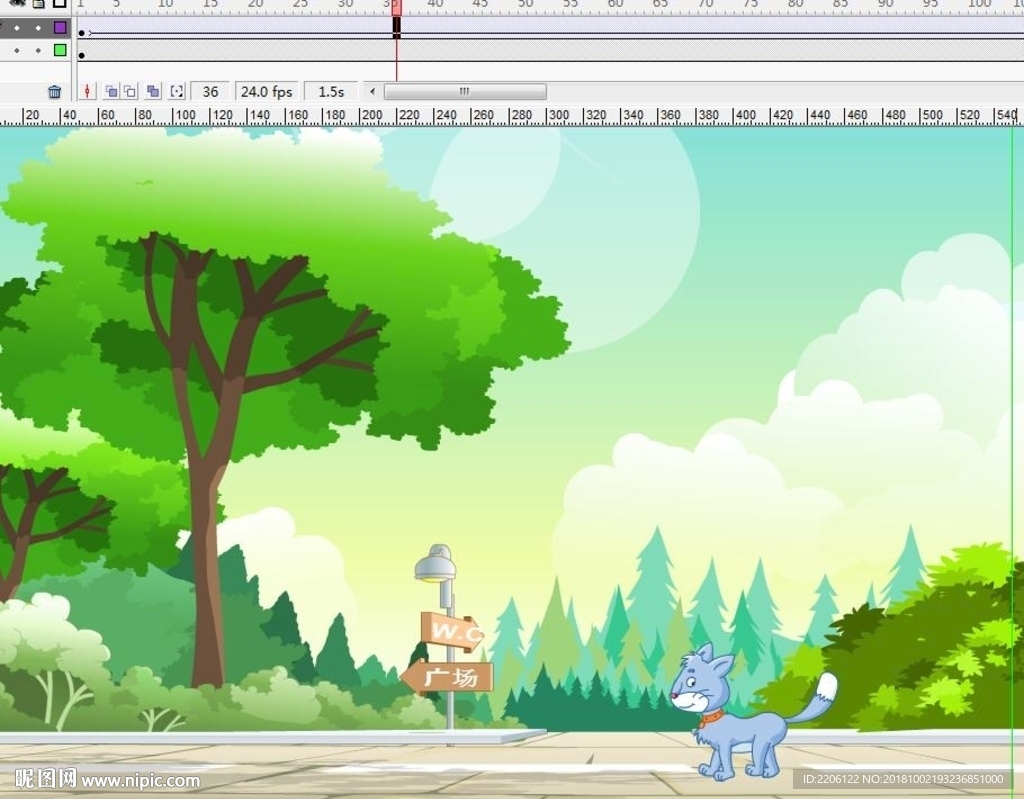Viewport: 1024px width, 799px height.
Task: Lock all layers via padlock header icon
Action: 38,4
